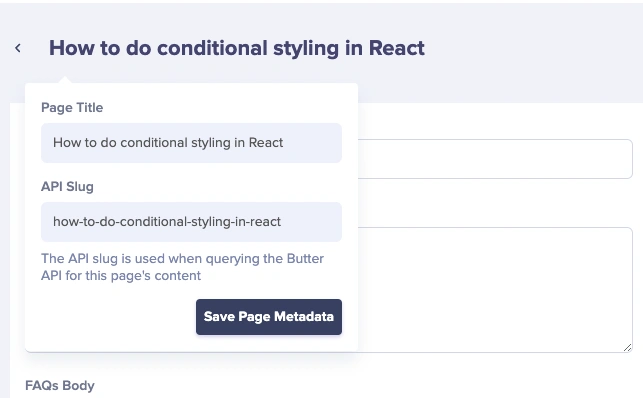Screen dimensions: 643x398
Task: Click the word 'Butter' in the helper text
Action: [x=305, y=259]
